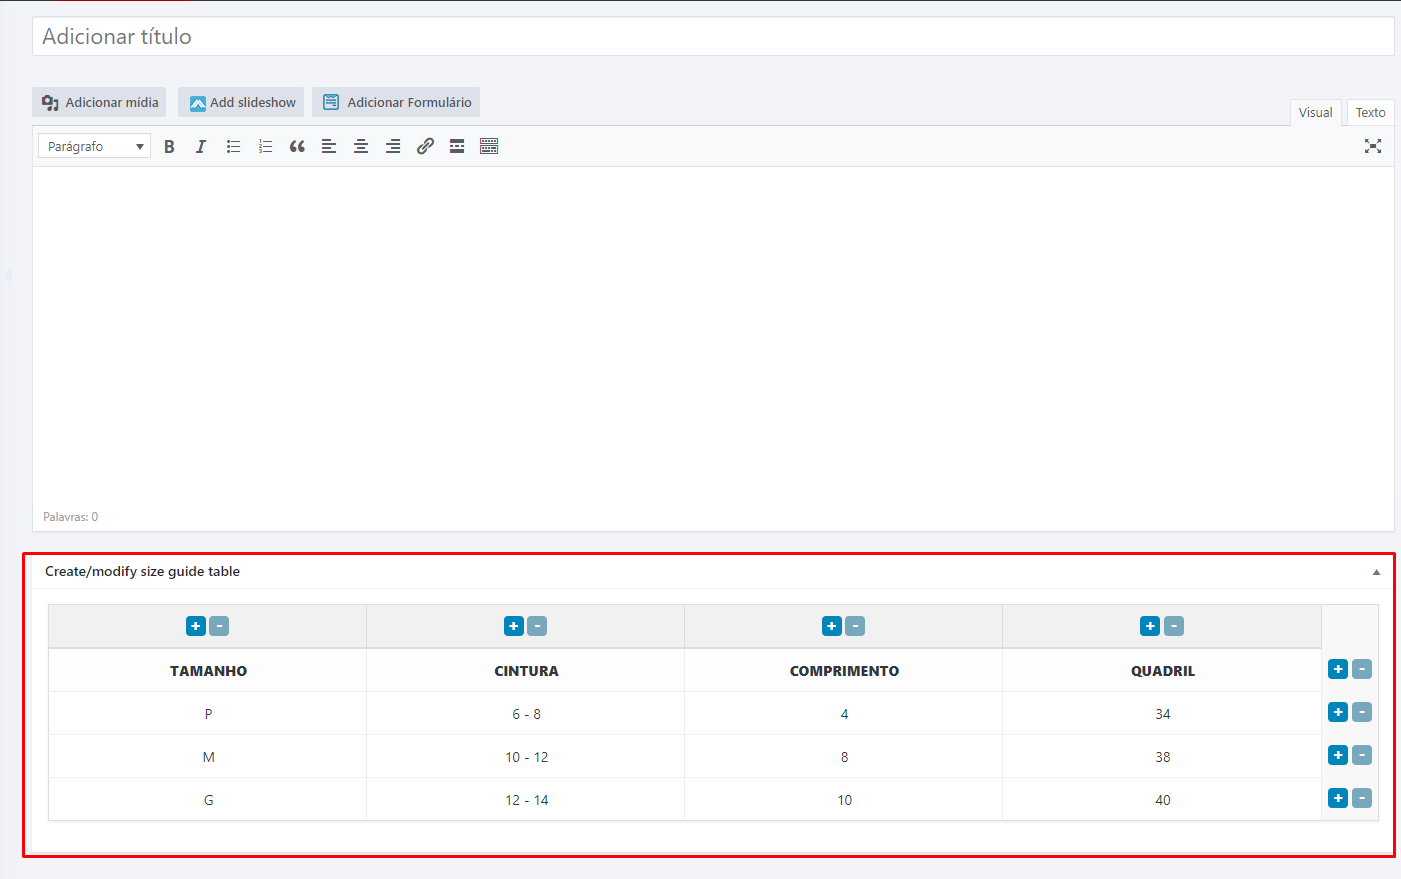
Task: Add row after the G row
Action: tap(1338, 798)
